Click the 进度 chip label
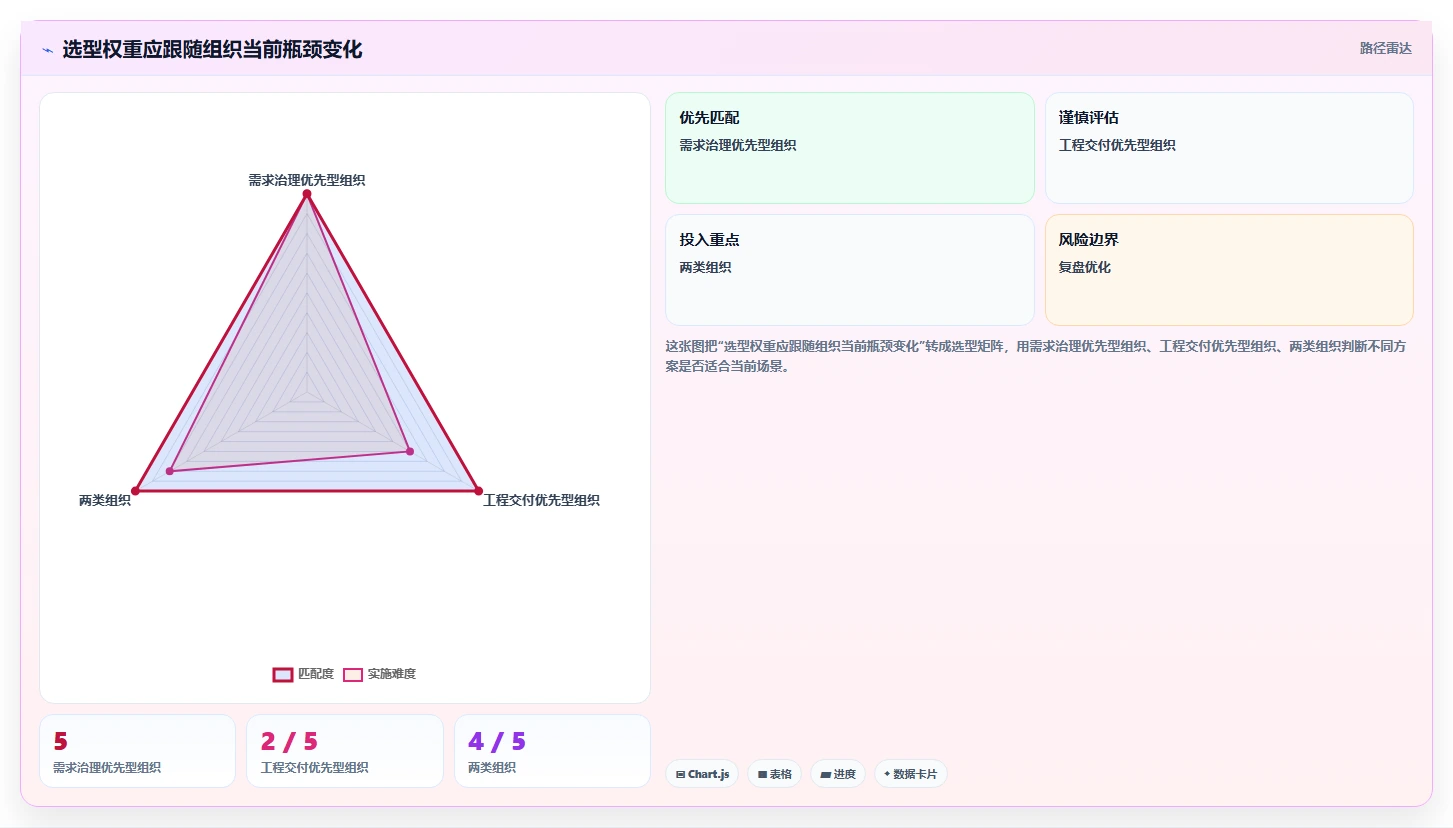 click(845, 774)
